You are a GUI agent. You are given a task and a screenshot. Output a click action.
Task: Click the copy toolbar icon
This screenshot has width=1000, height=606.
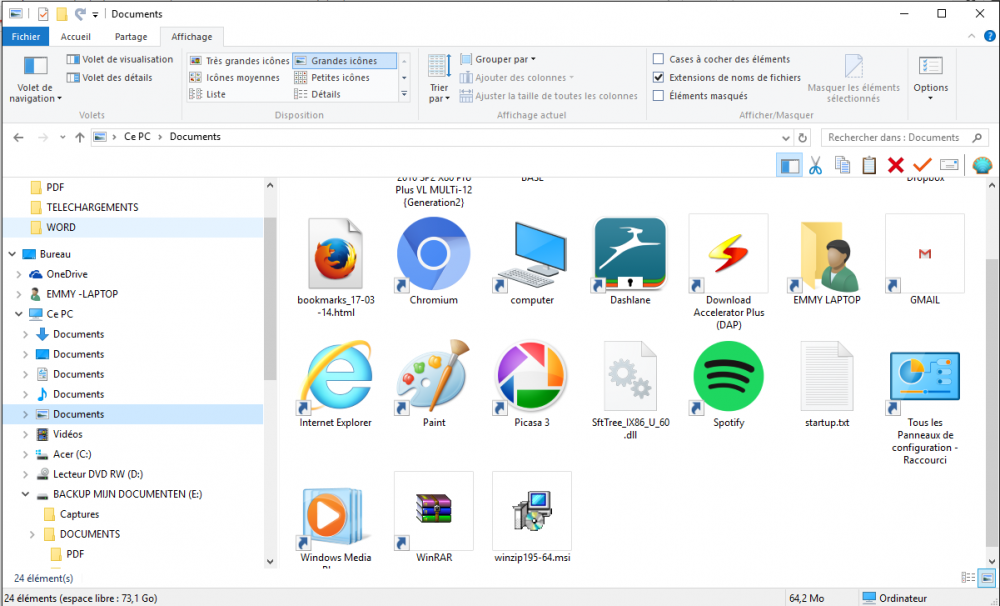[842, 165]
